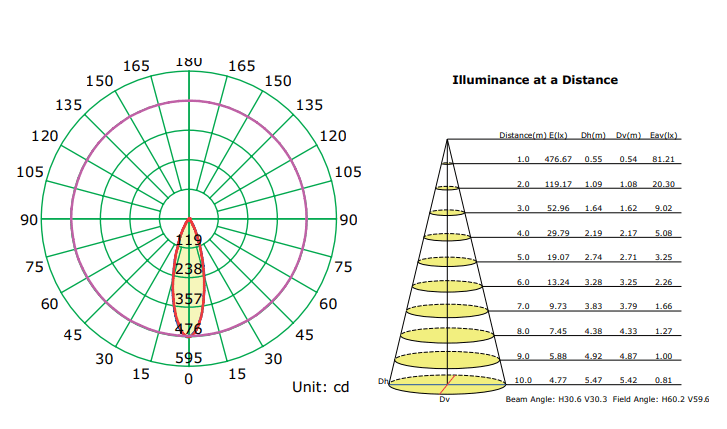Pick the Dv value 3.79
This screenshot has height=429, width=727.
pyautogui.click(x=628, y=306)
